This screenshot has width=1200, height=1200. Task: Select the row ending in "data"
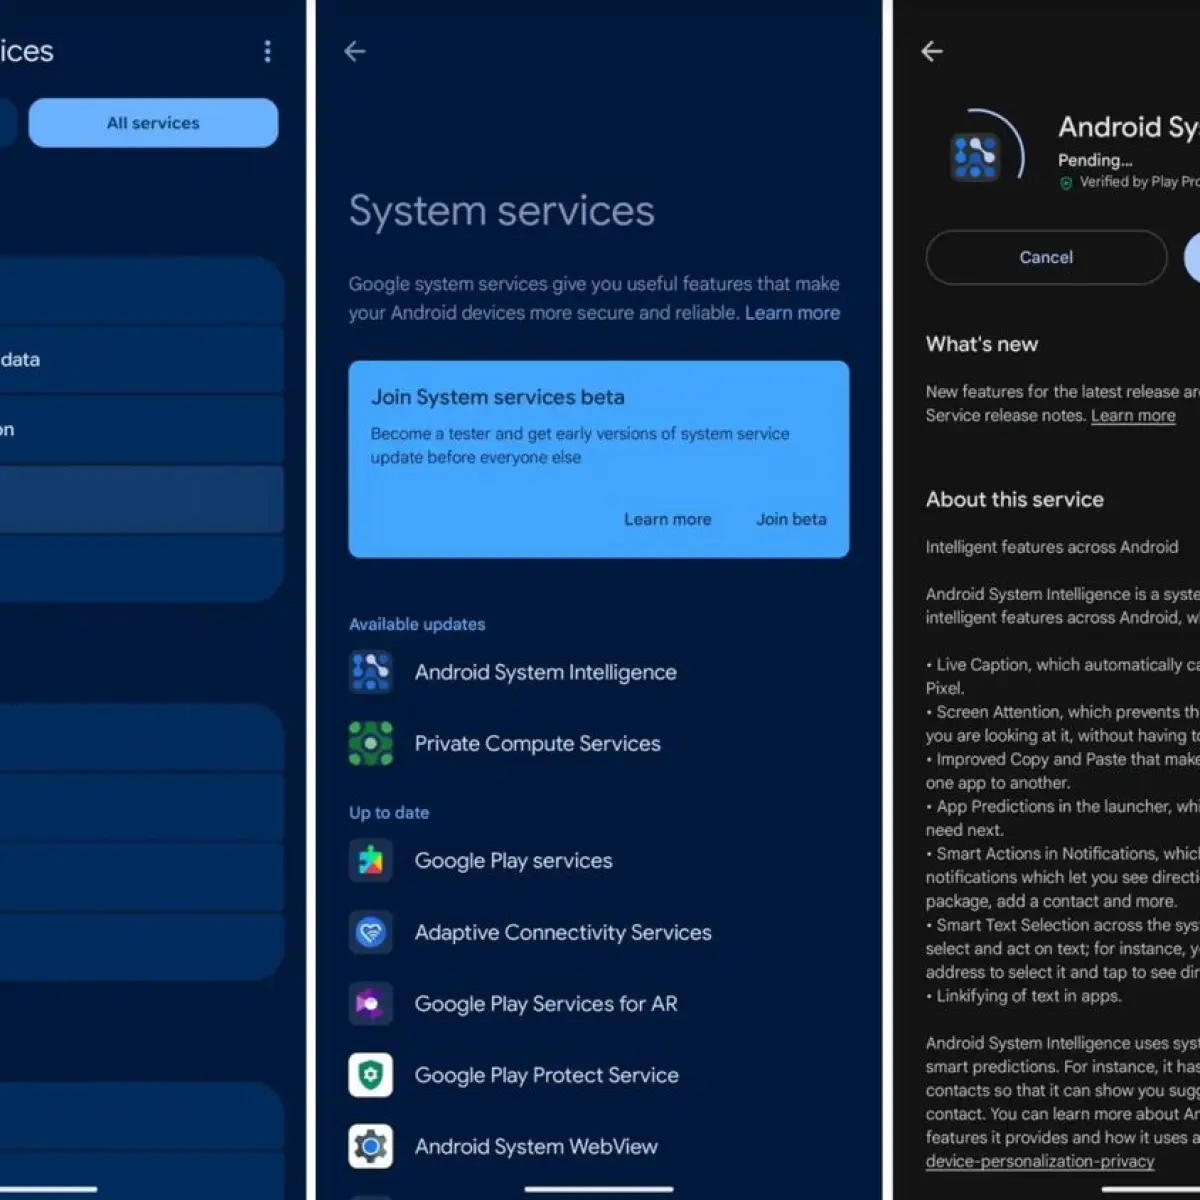(140, 360)
